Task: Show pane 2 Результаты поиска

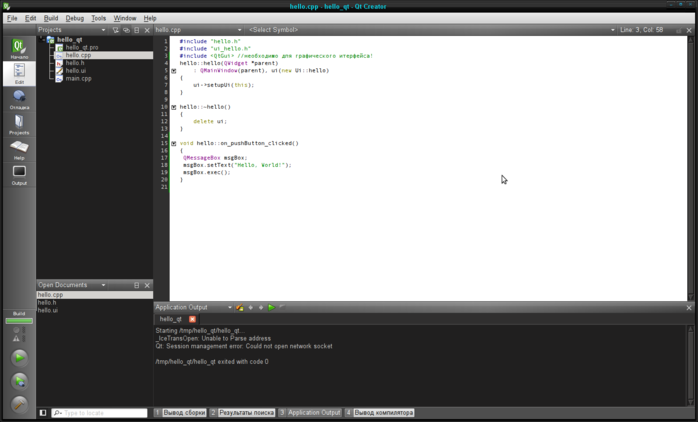Action: [x=242, y=413]
